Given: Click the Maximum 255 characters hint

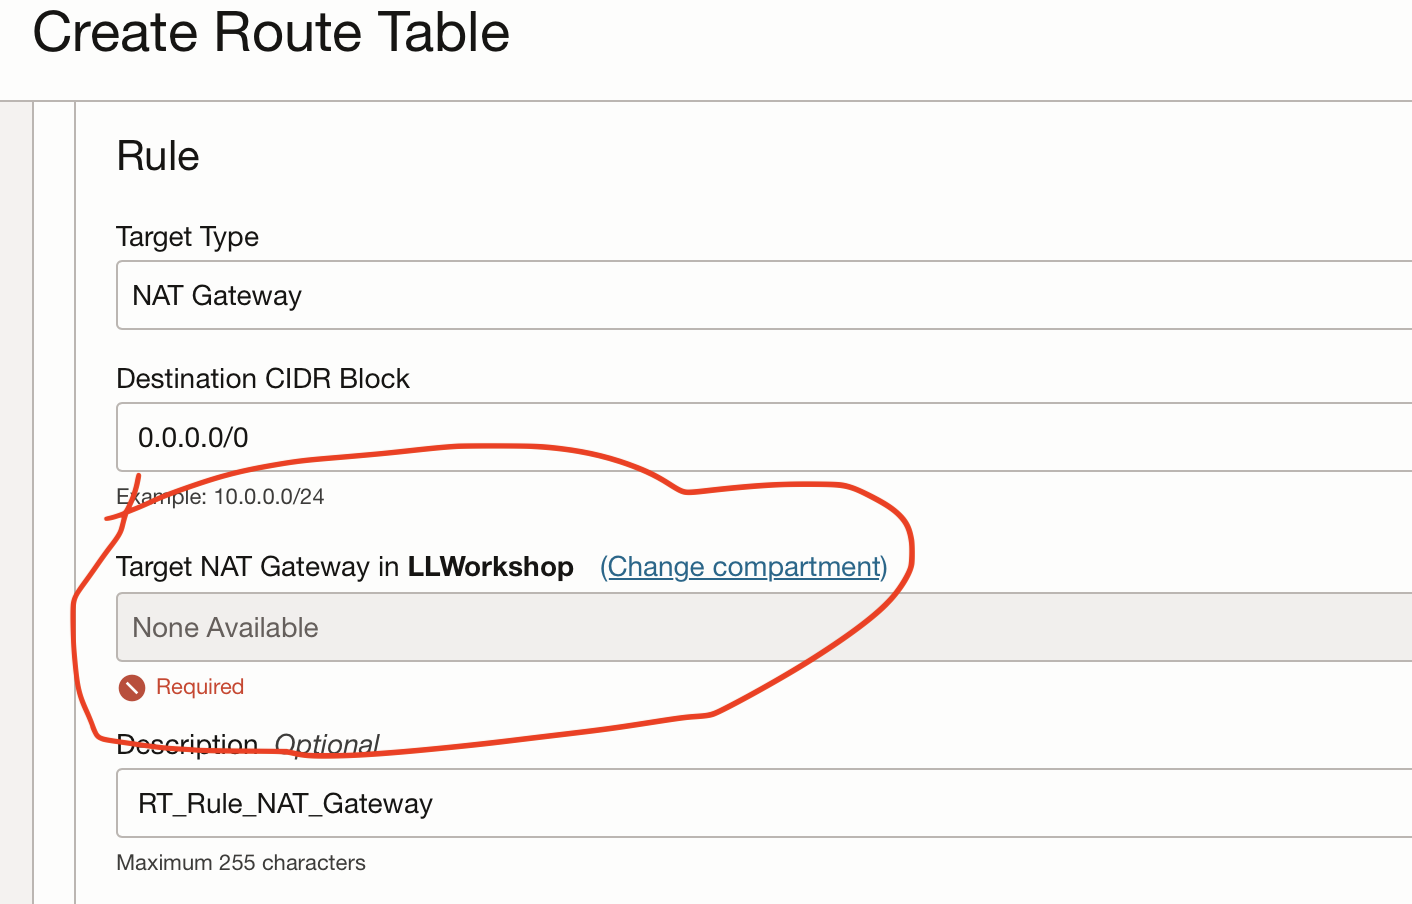Looking at the screenshot, I should coord(241,862).
